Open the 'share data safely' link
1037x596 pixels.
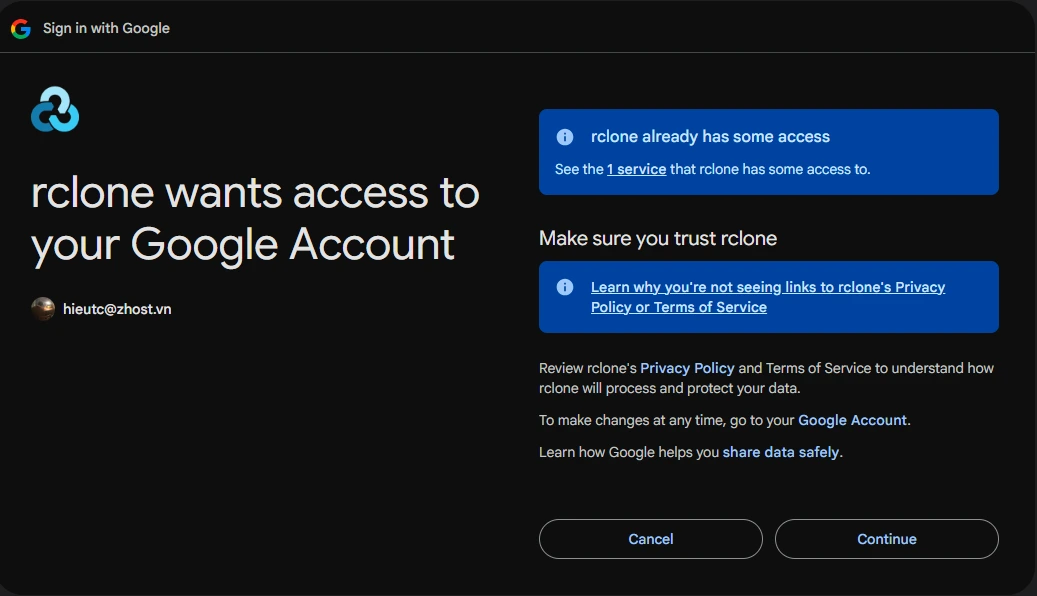[x=780, y=452]
